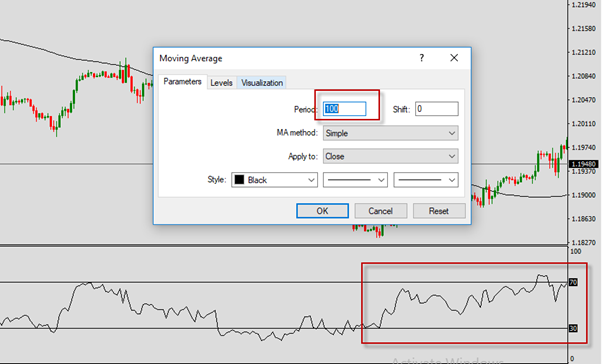Click the black color swatch in Style

pos(239,180)
